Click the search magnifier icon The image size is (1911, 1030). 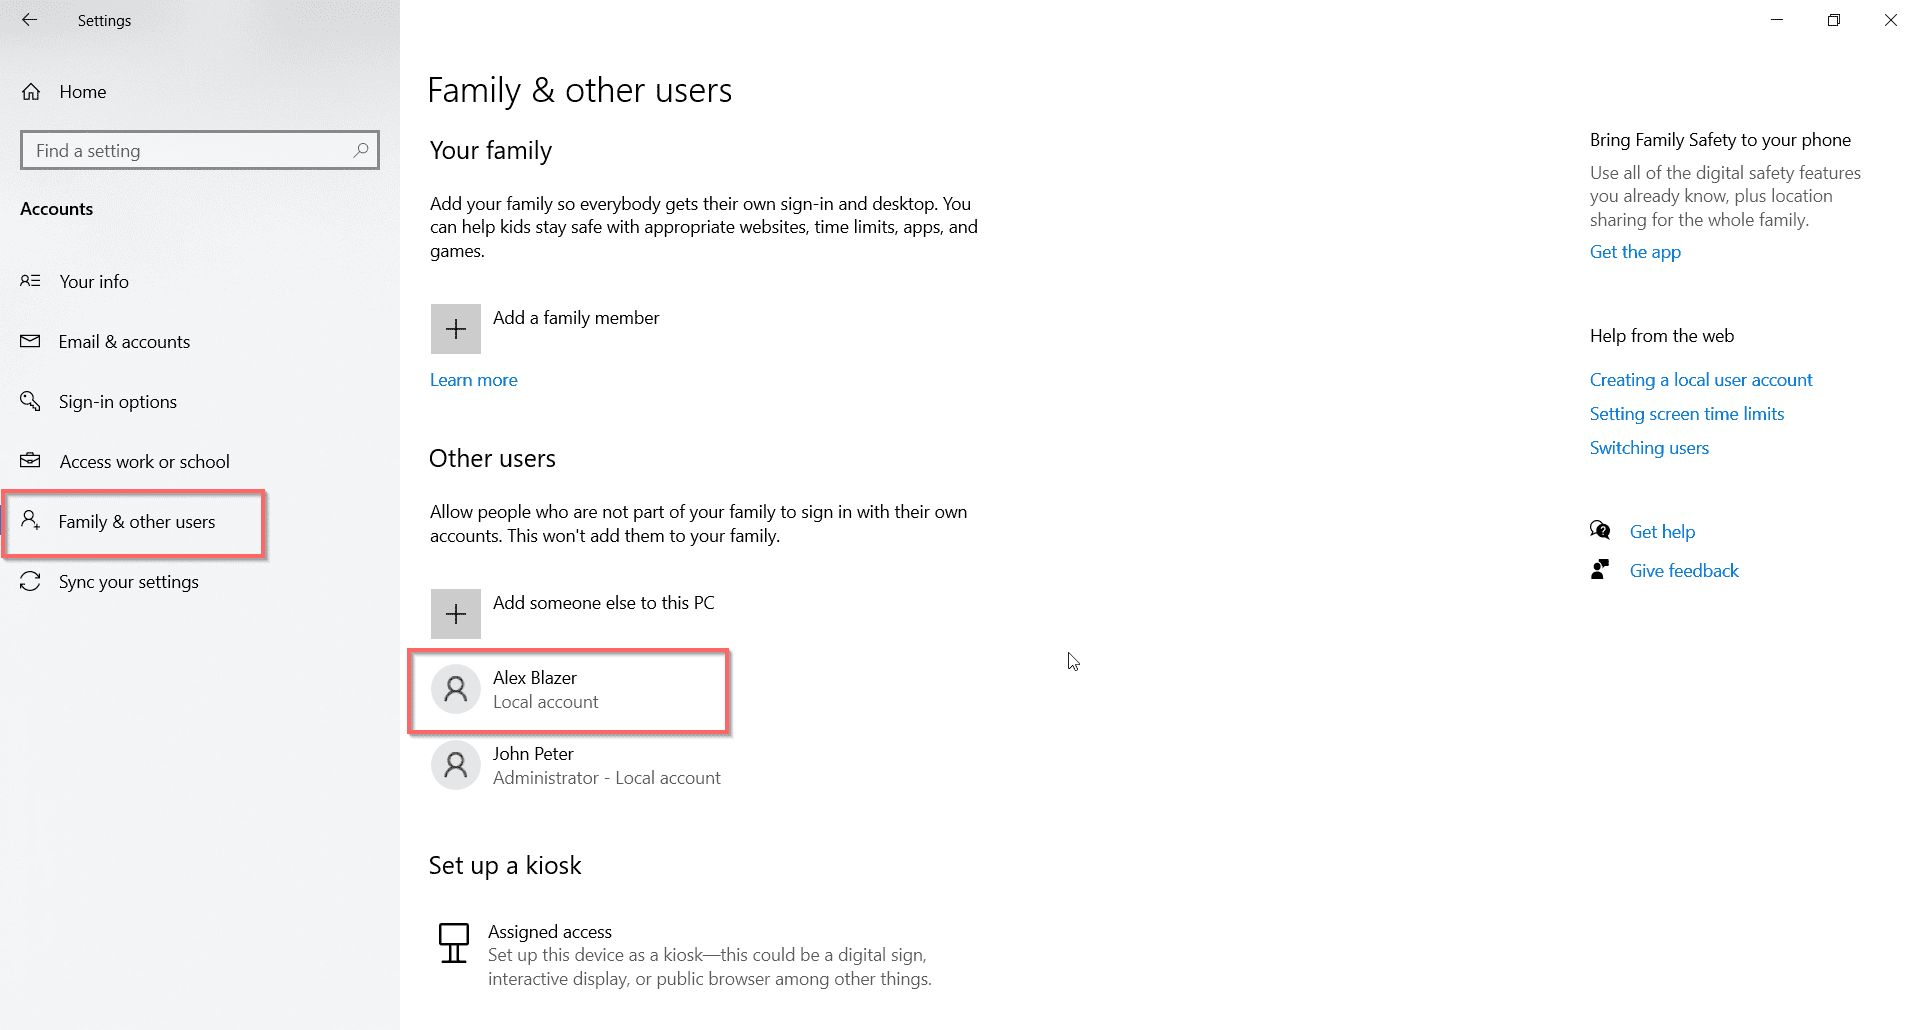click(x=361, y=150)
